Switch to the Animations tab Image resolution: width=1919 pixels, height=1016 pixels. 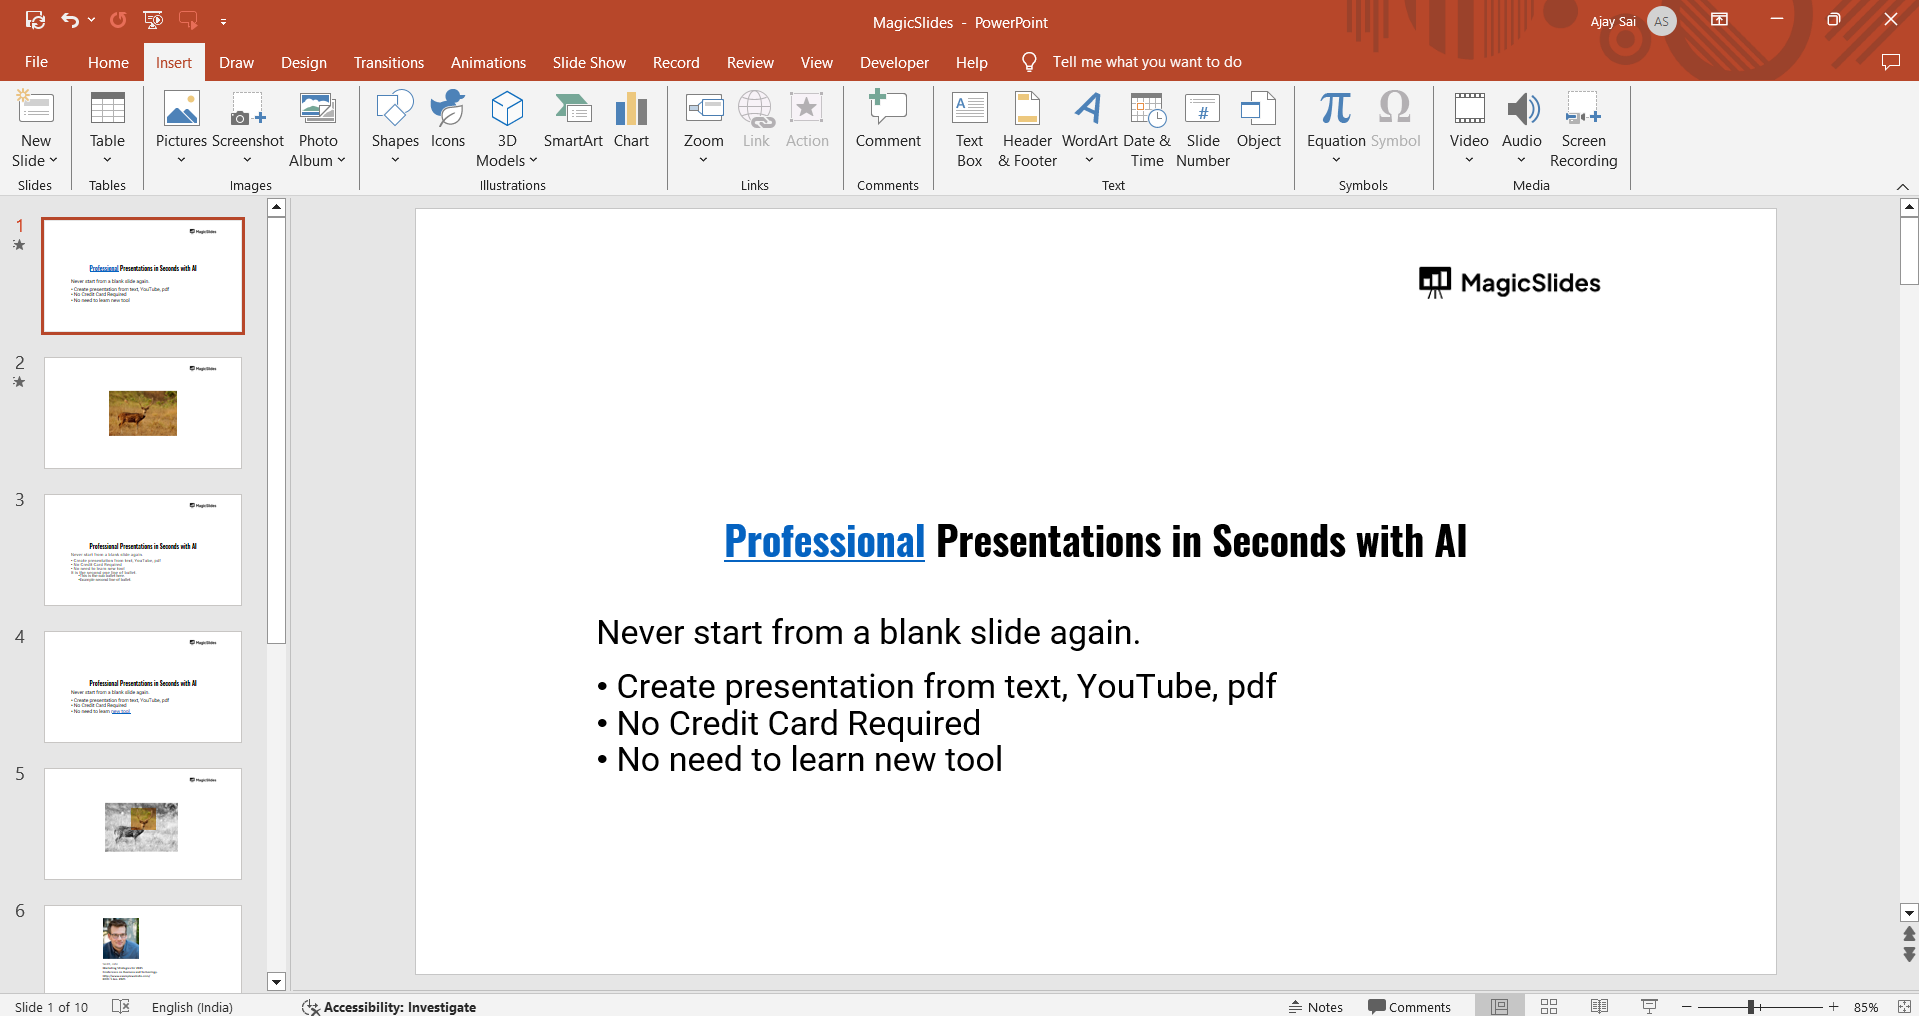[488, 62]
